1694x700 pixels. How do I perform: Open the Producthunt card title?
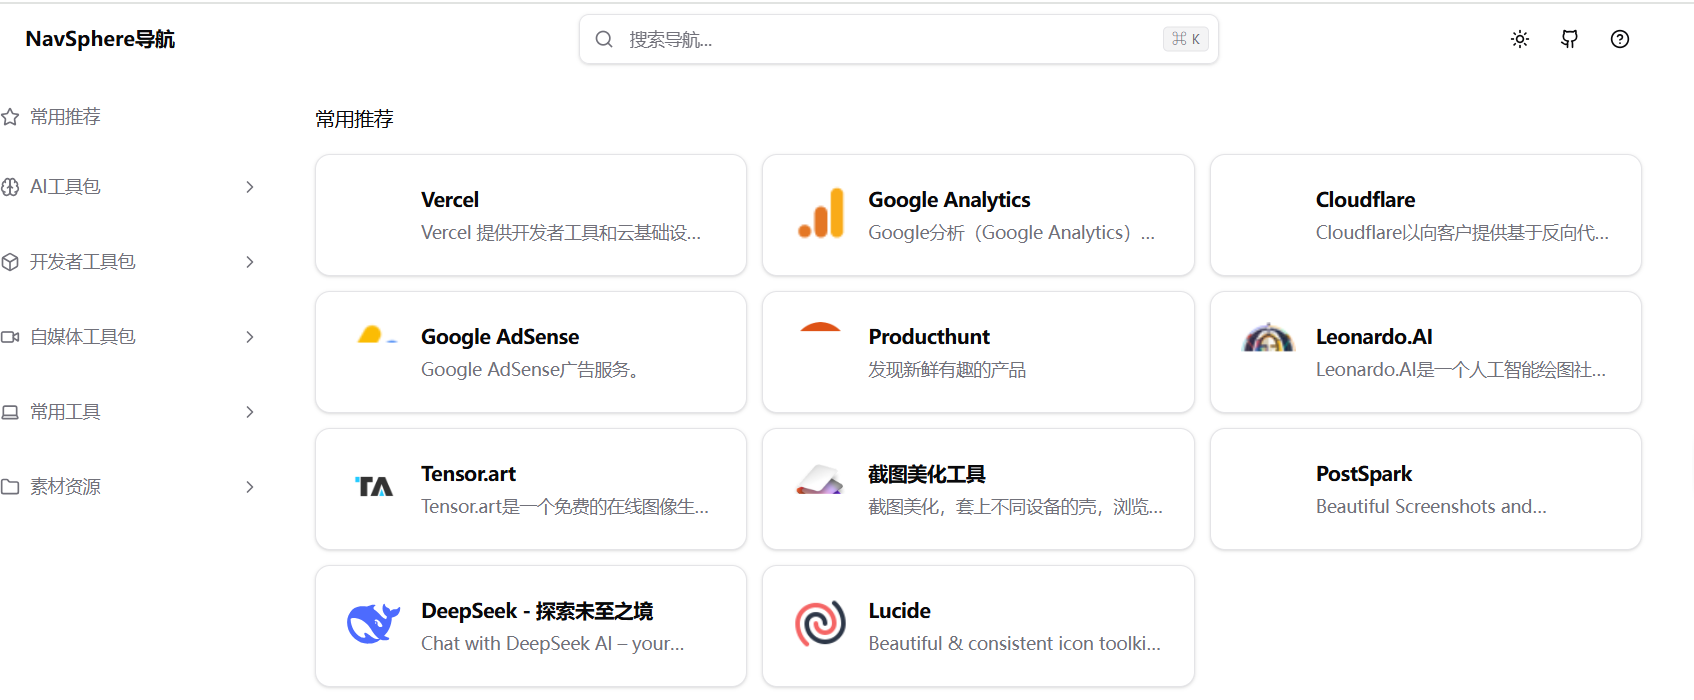(929, 337)
